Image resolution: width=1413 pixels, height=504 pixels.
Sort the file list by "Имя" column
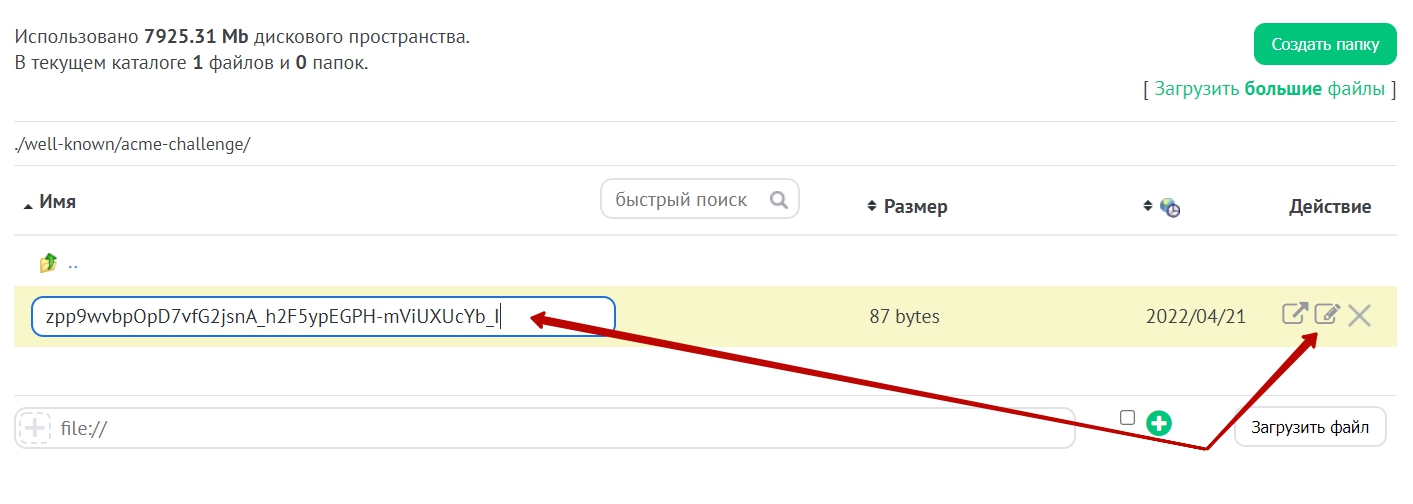[57, 202]
